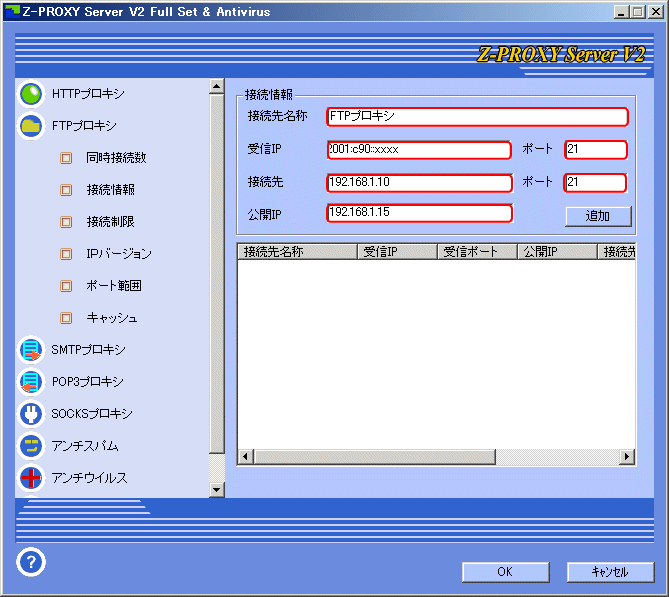Select the HTTPプロキシ label
This screenshot has height=597, width=669.
point(88,94)
